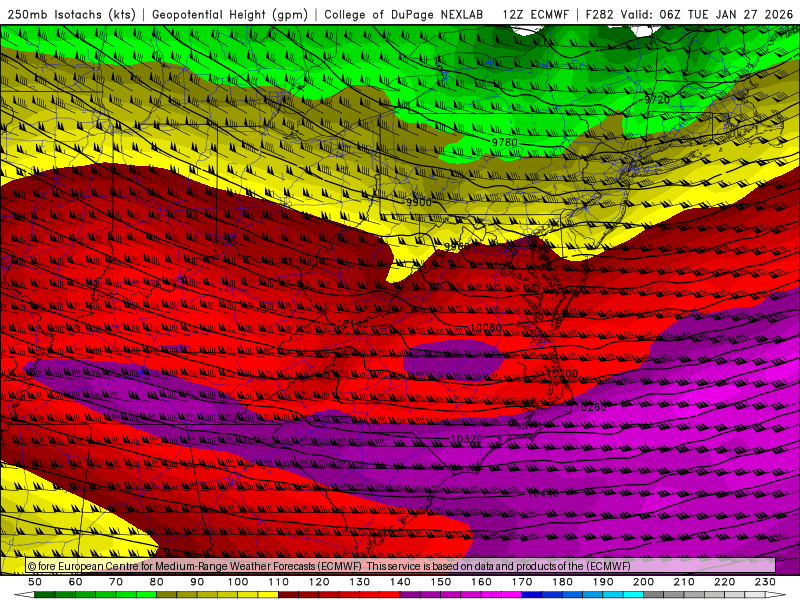Click the 60 knot legend label
The height and width of the screenshot is (600, 800).
[76, 582]
